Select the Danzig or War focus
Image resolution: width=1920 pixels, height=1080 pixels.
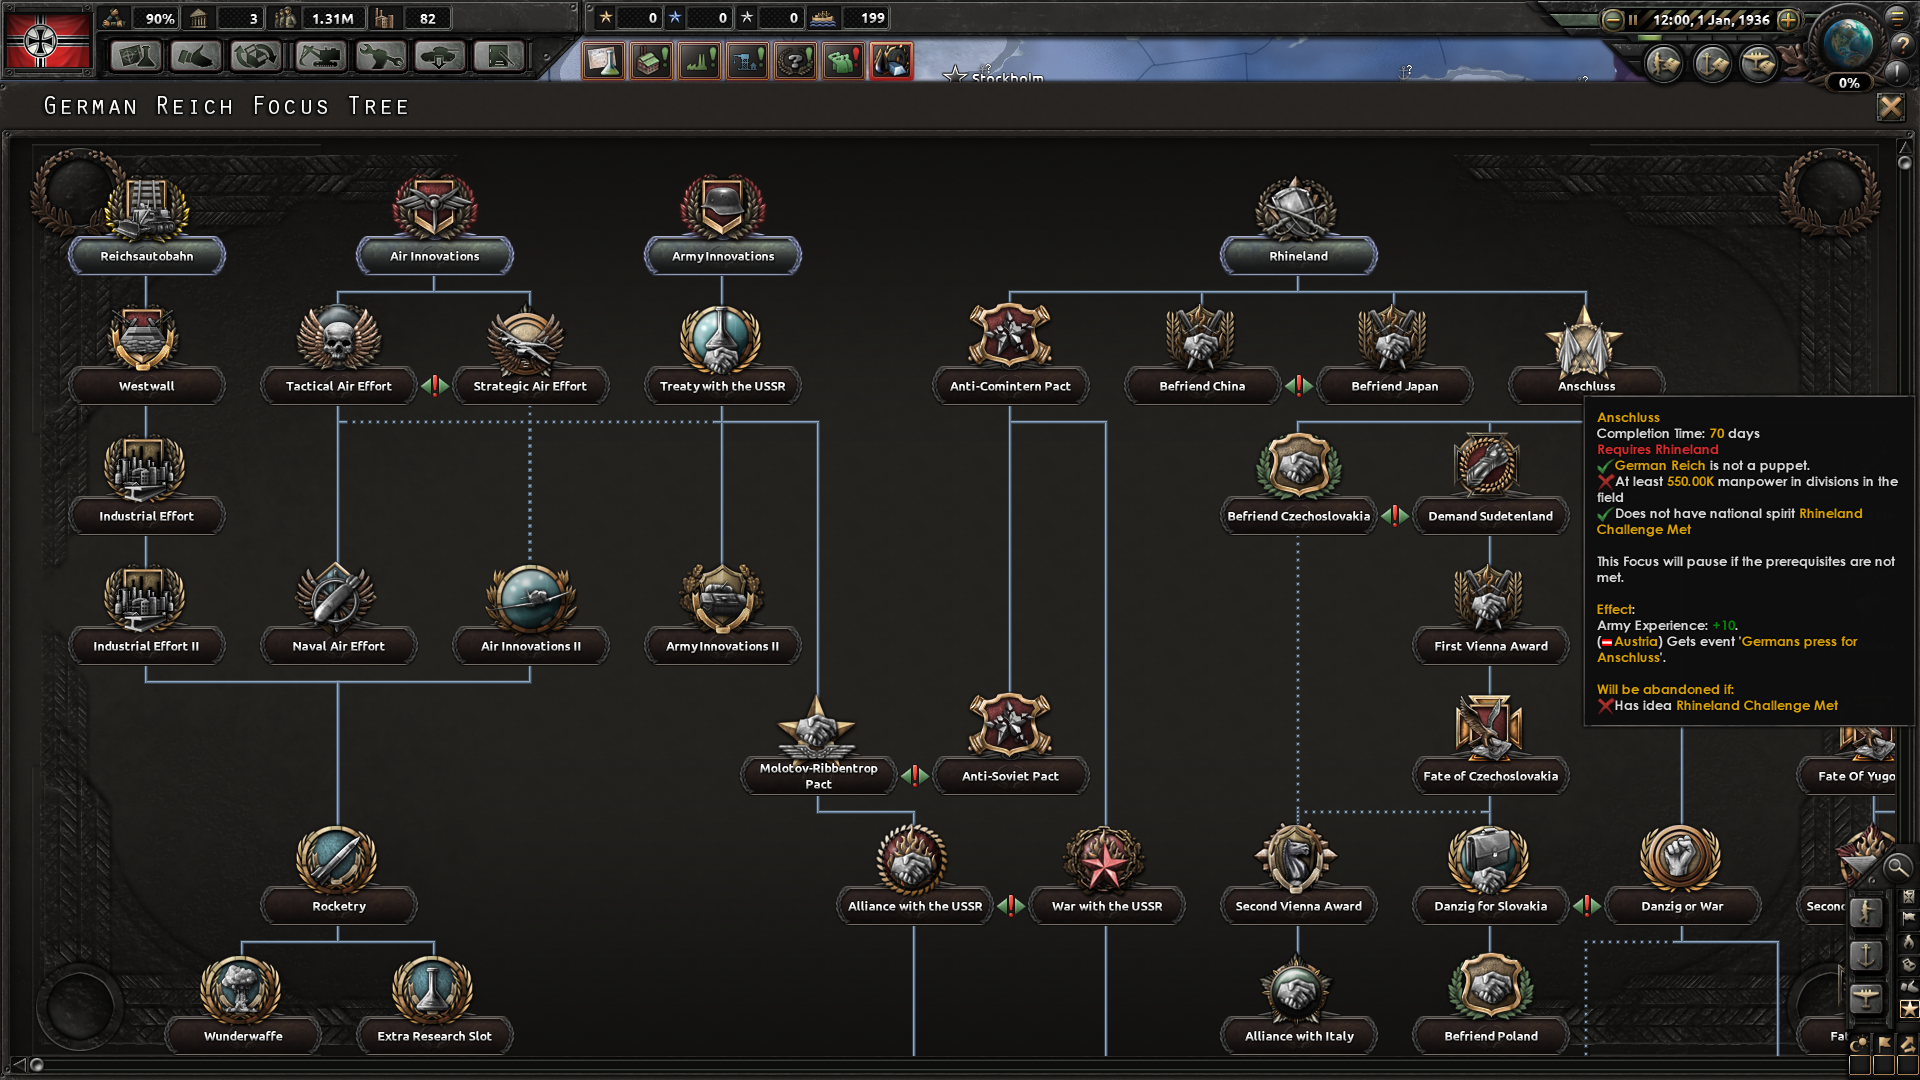(x=1682, y=875)
